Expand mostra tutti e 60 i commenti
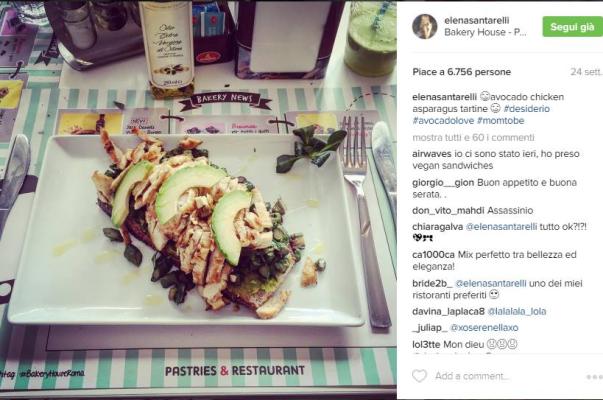The width and height of the screenshot is (603, 400). pos(473,137)
